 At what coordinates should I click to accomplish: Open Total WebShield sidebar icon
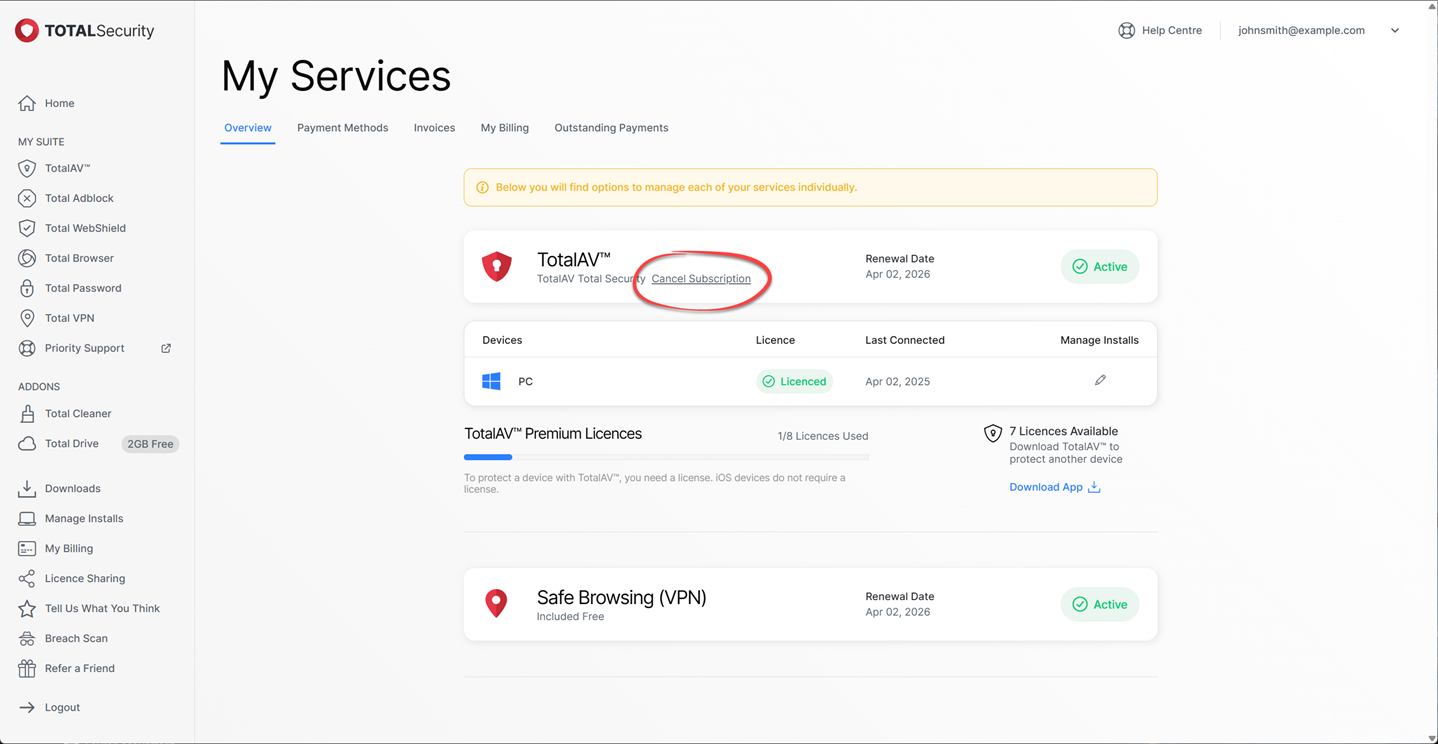(x=27, y=228)
